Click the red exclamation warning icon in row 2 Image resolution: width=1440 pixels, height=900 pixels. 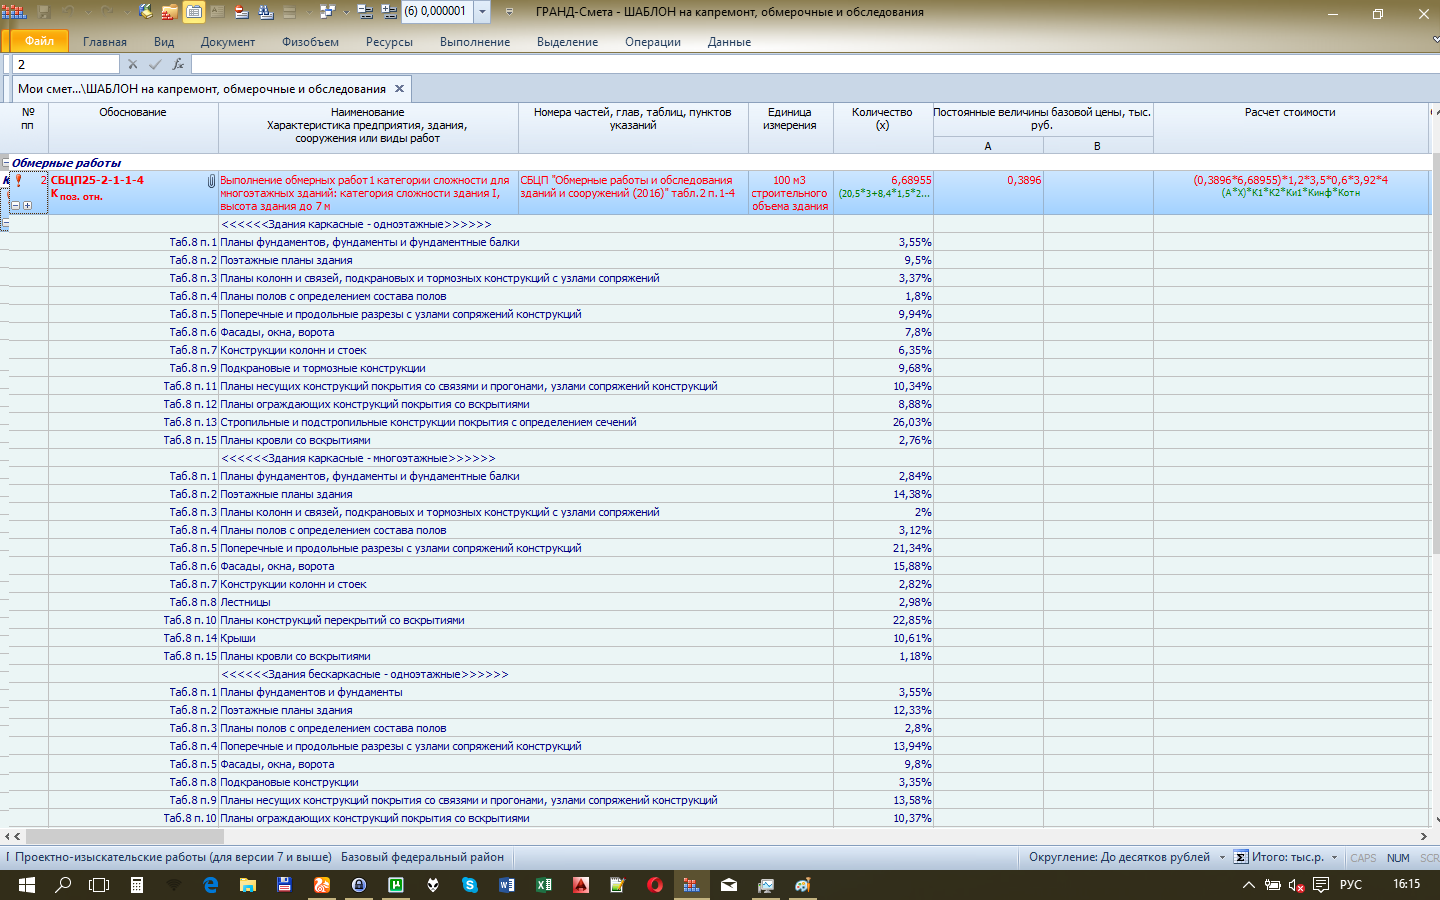(18, 181)
